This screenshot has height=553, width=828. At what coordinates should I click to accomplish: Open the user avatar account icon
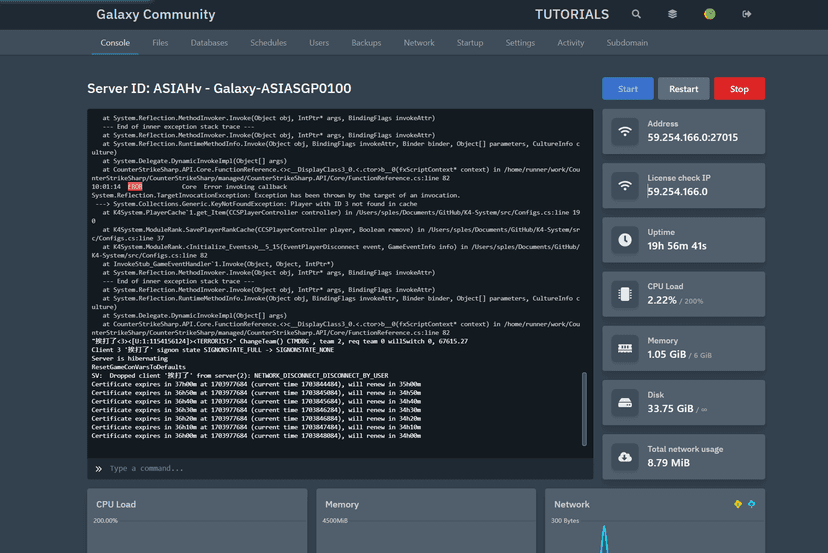(x=710, y=14)
